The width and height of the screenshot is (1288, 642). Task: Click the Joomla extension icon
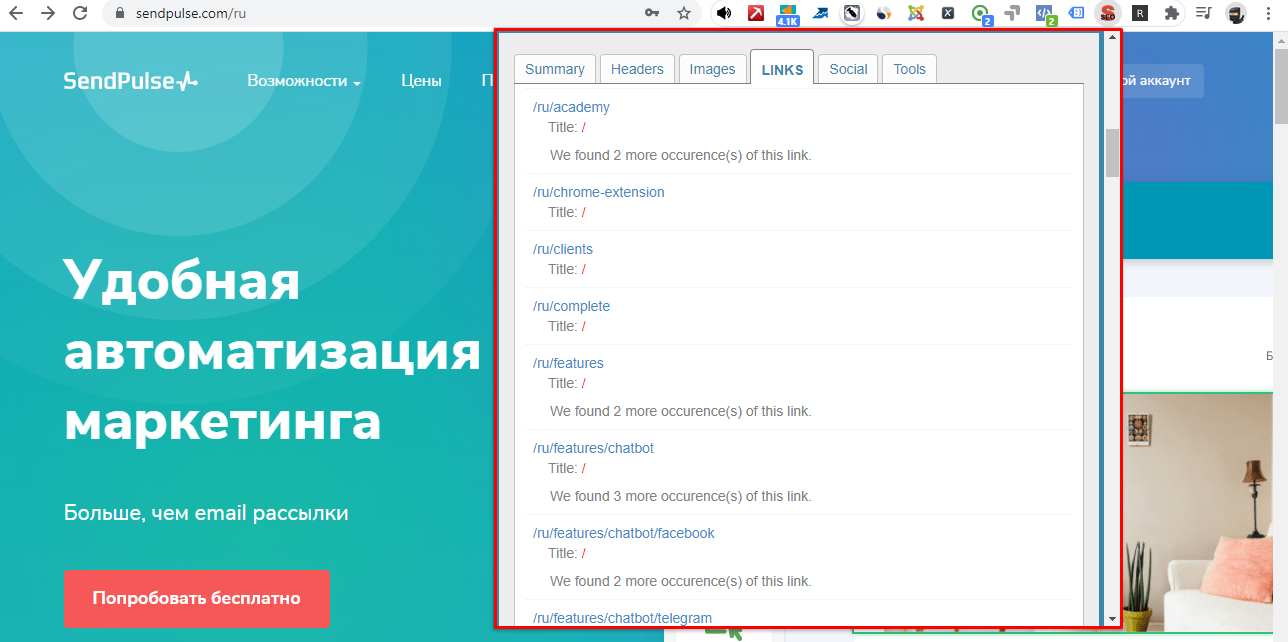click(915, 13)
